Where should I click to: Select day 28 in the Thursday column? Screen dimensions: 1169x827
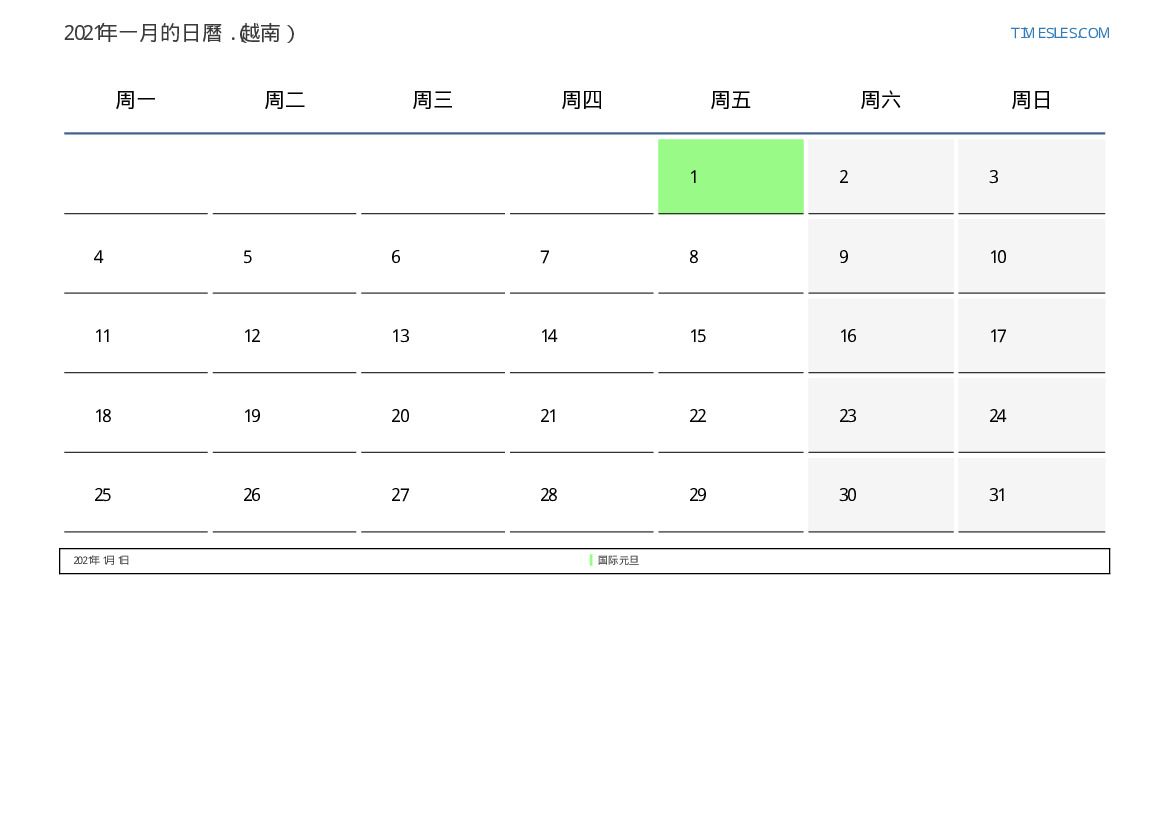click(582, 494)
